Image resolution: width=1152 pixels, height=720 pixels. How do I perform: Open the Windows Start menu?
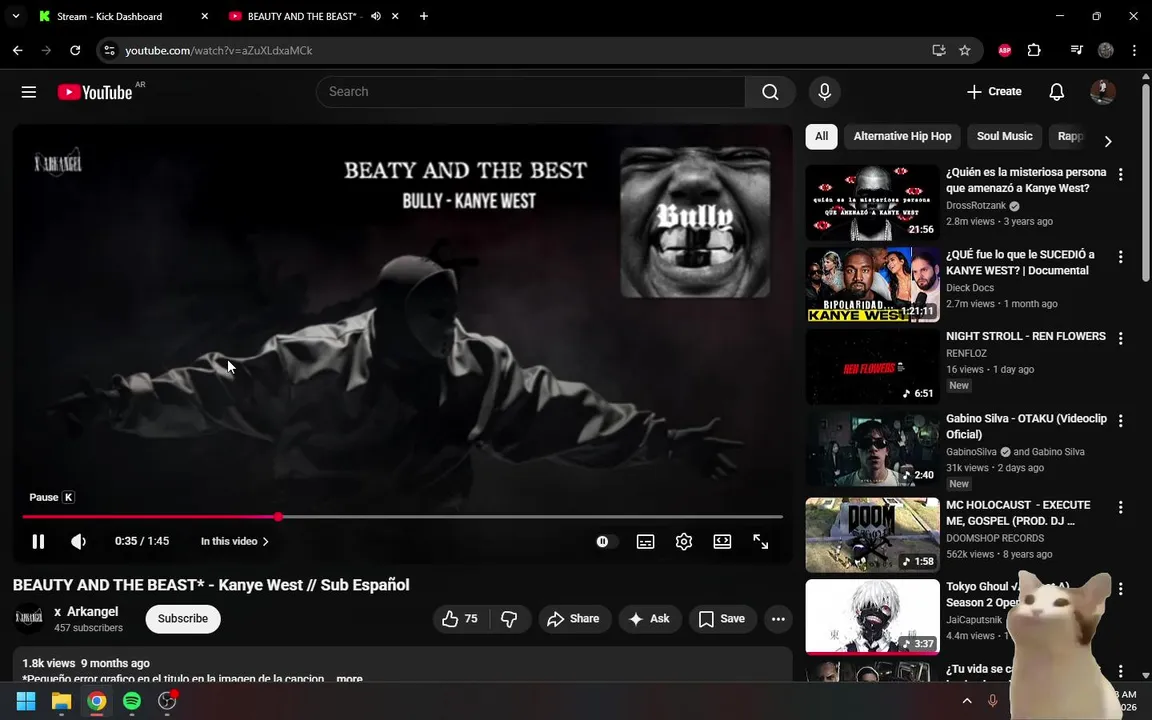(x=26, y=701)
